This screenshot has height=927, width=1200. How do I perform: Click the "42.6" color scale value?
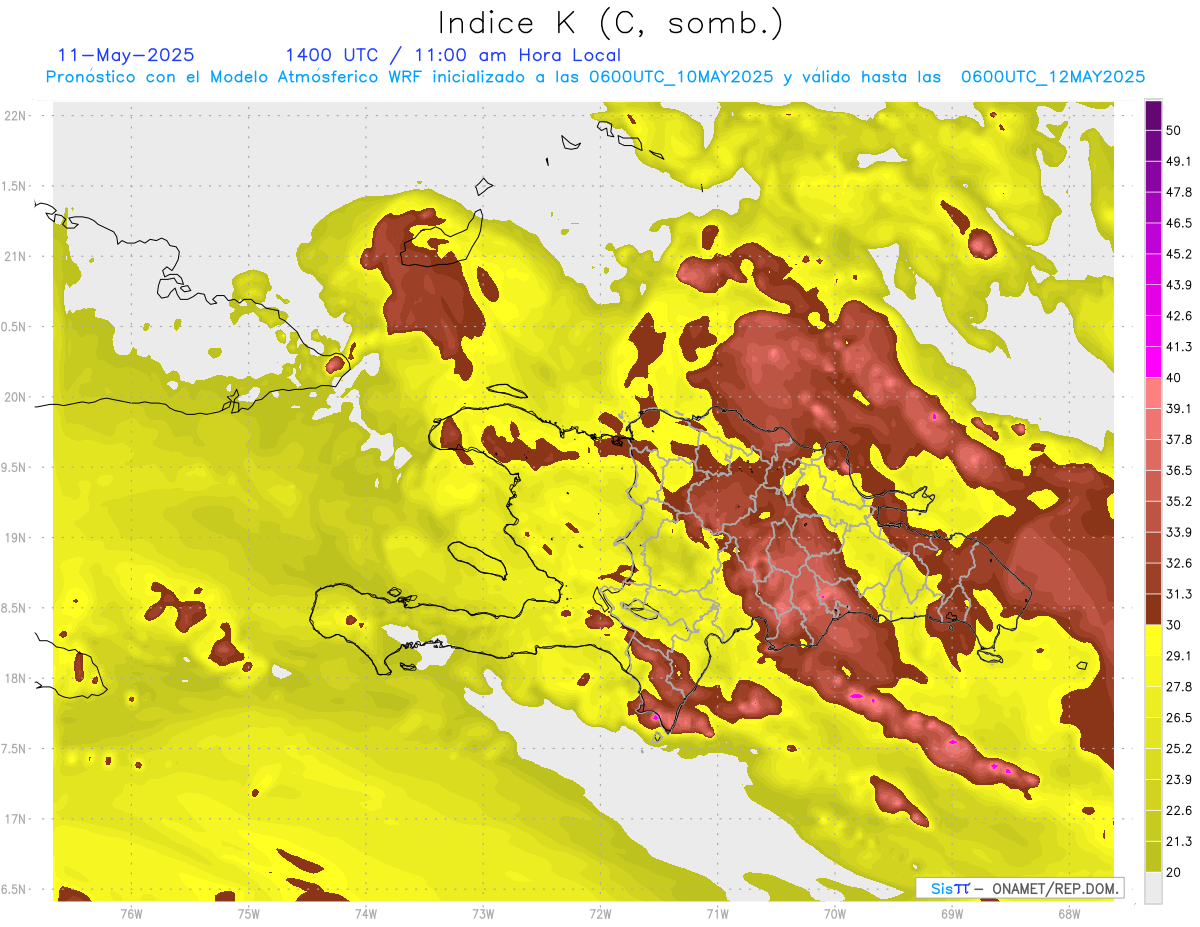[1178, 316]
